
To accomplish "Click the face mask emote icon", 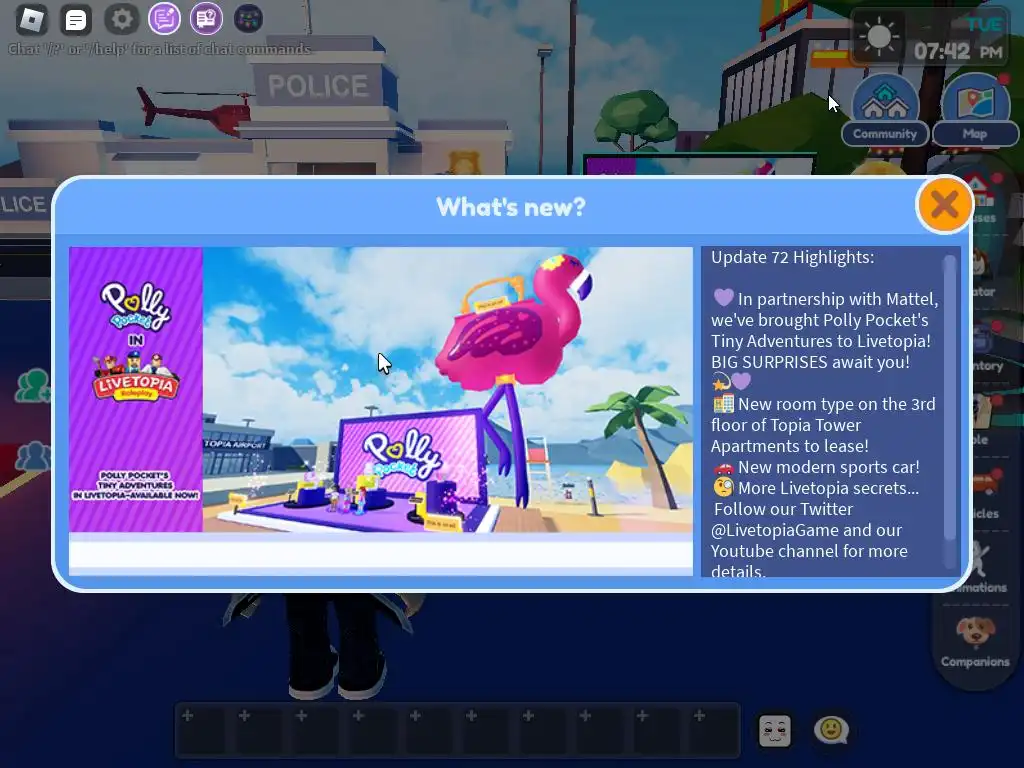I will pos(775,730).
